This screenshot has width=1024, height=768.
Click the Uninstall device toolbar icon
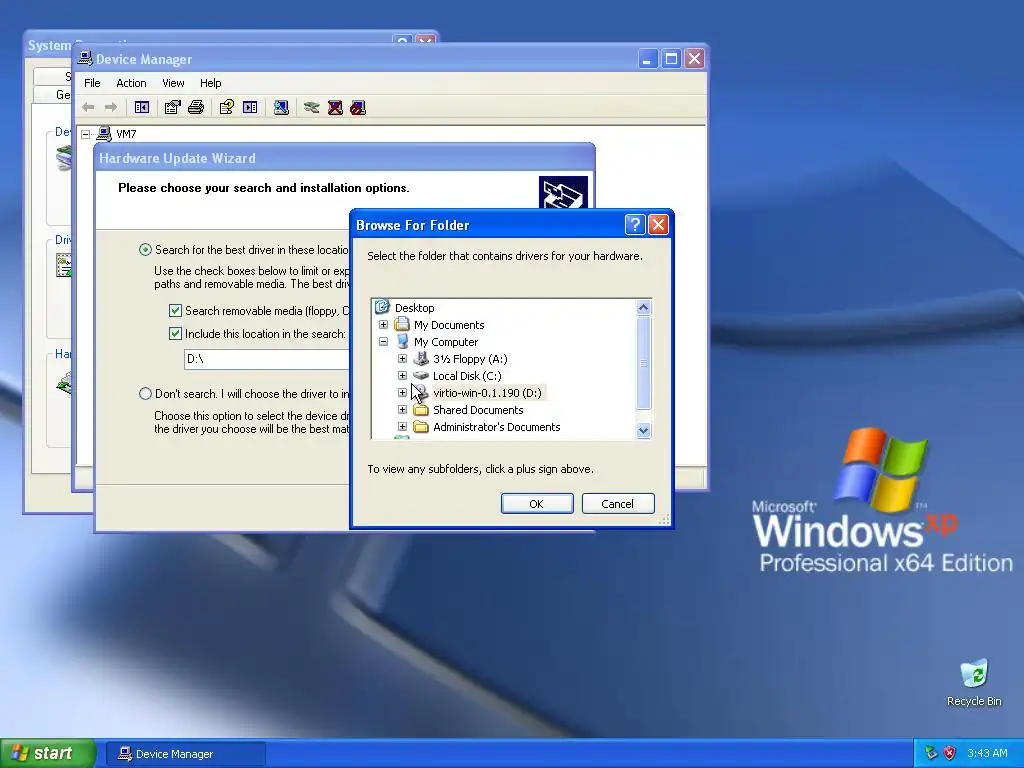(335, 107)
